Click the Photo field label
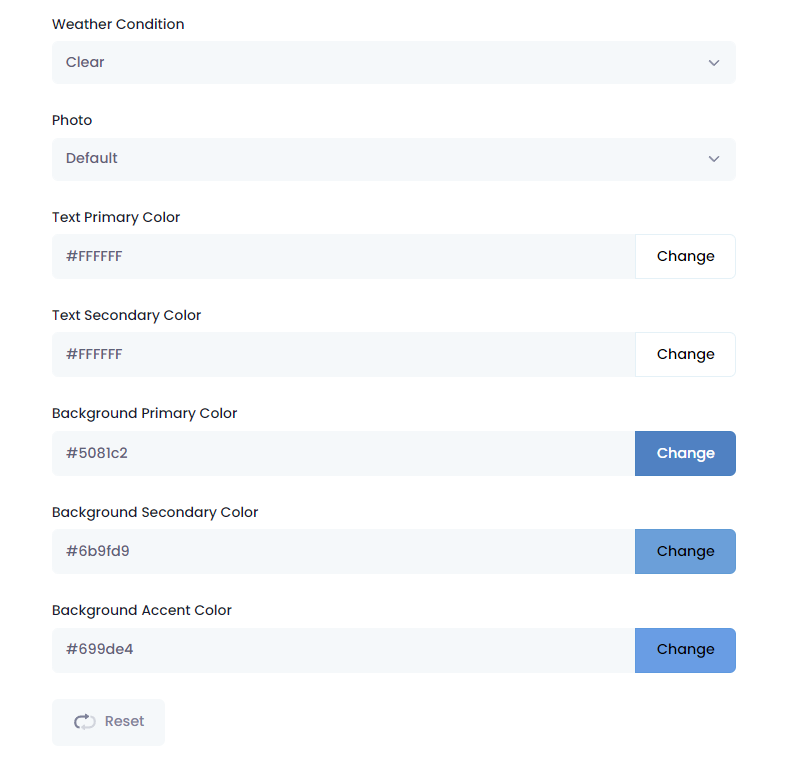The height and width of the screenshot is (757, 792). point(72,120)
